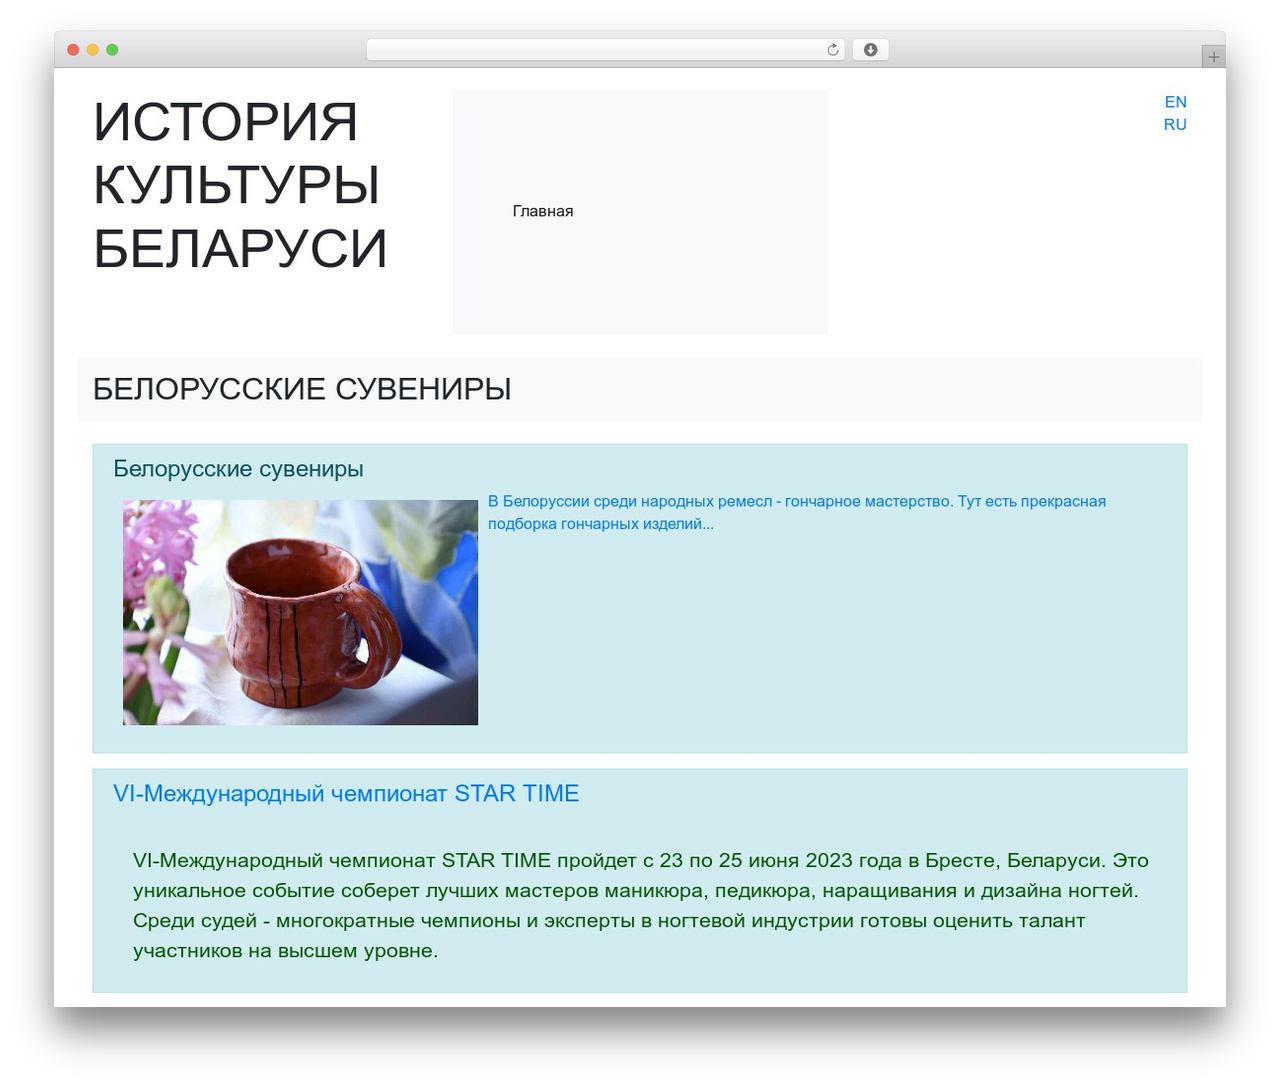Open the VI-Международный чемпионат STAR TIME title link
The width and height of the screenshot is (1280, 1084).
pyautogui.click(x=346, y=794)
